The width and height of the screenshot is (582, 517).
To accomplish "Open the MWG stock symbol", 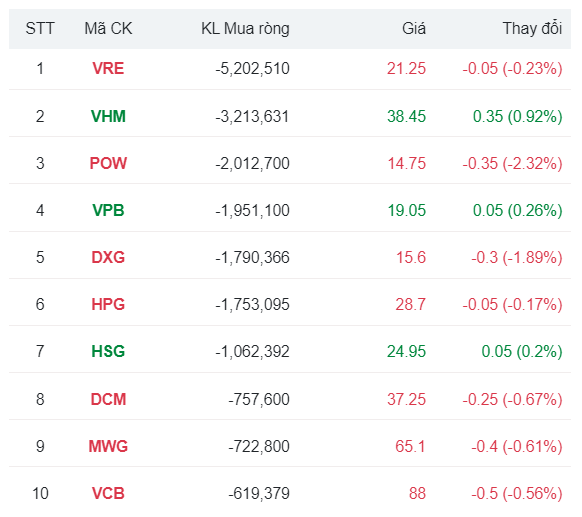I will (x=108, y=446).
